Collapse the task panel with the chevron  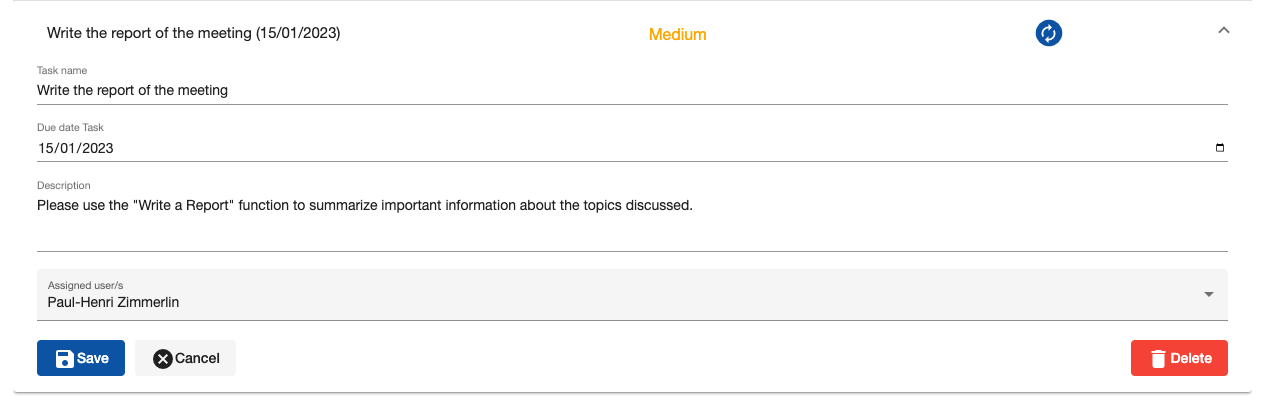pos(1223,31)
